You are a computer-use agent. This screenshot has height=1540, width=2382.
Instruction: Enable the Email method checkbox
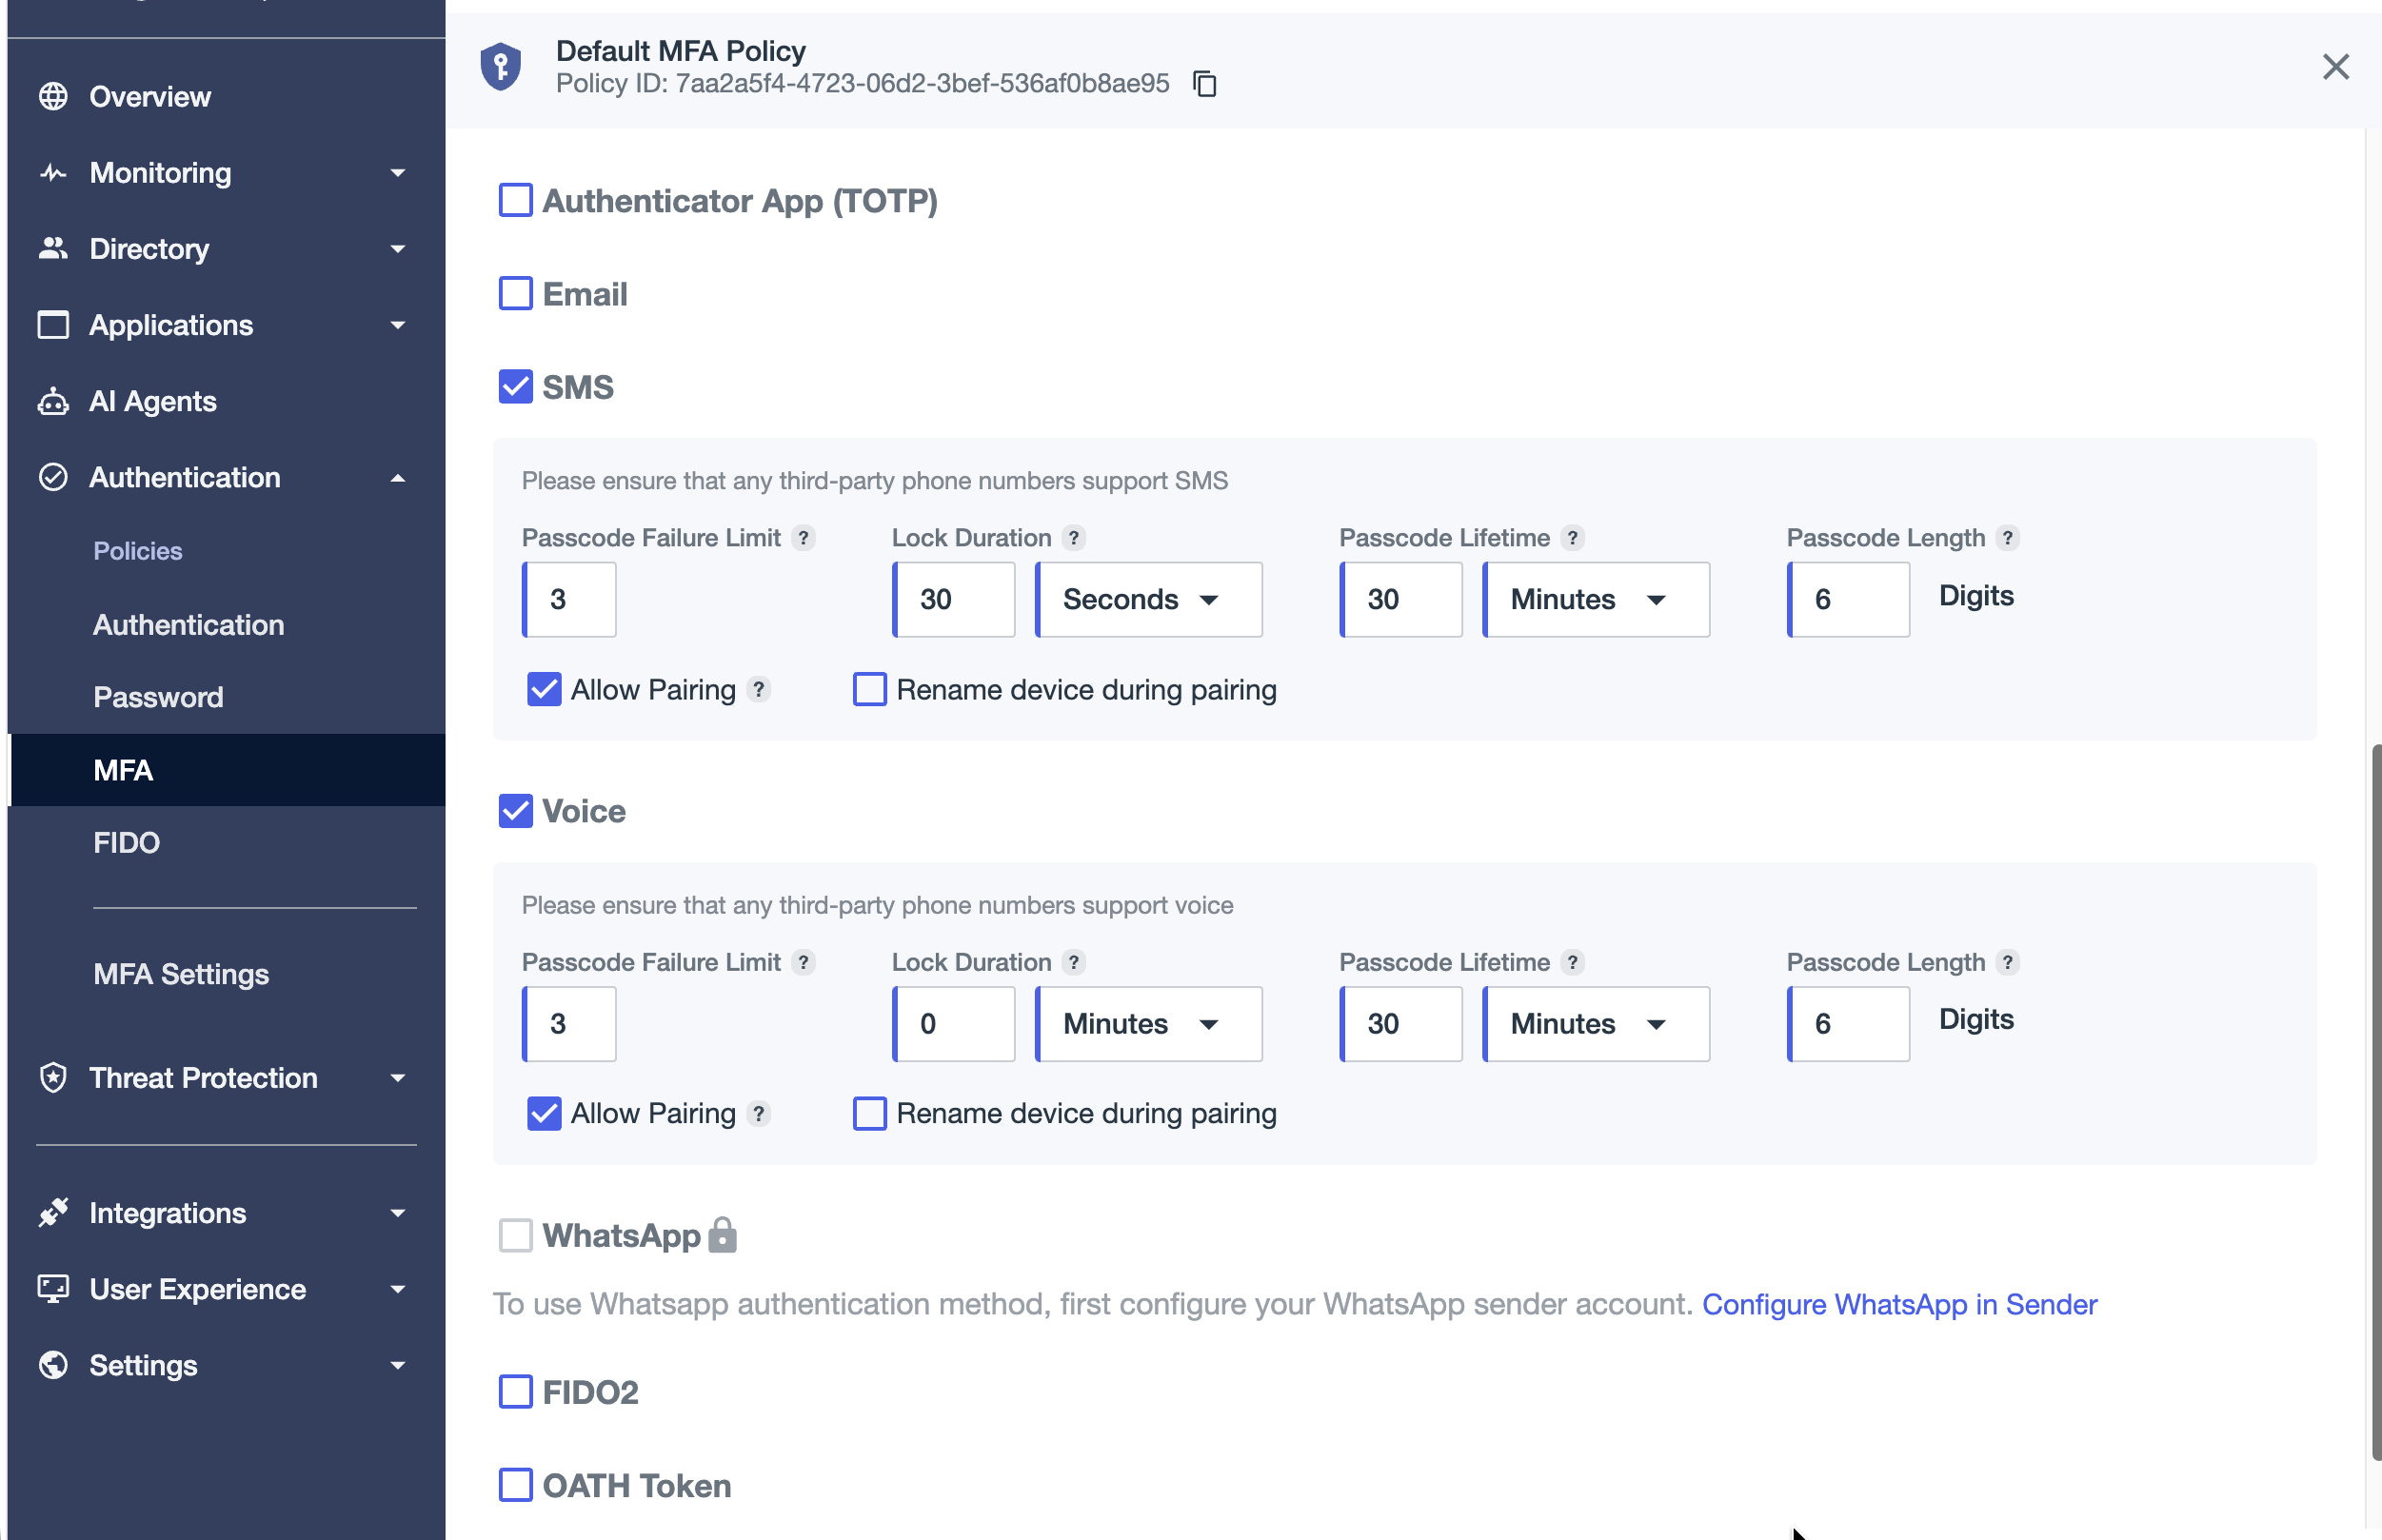coord(515,294)
